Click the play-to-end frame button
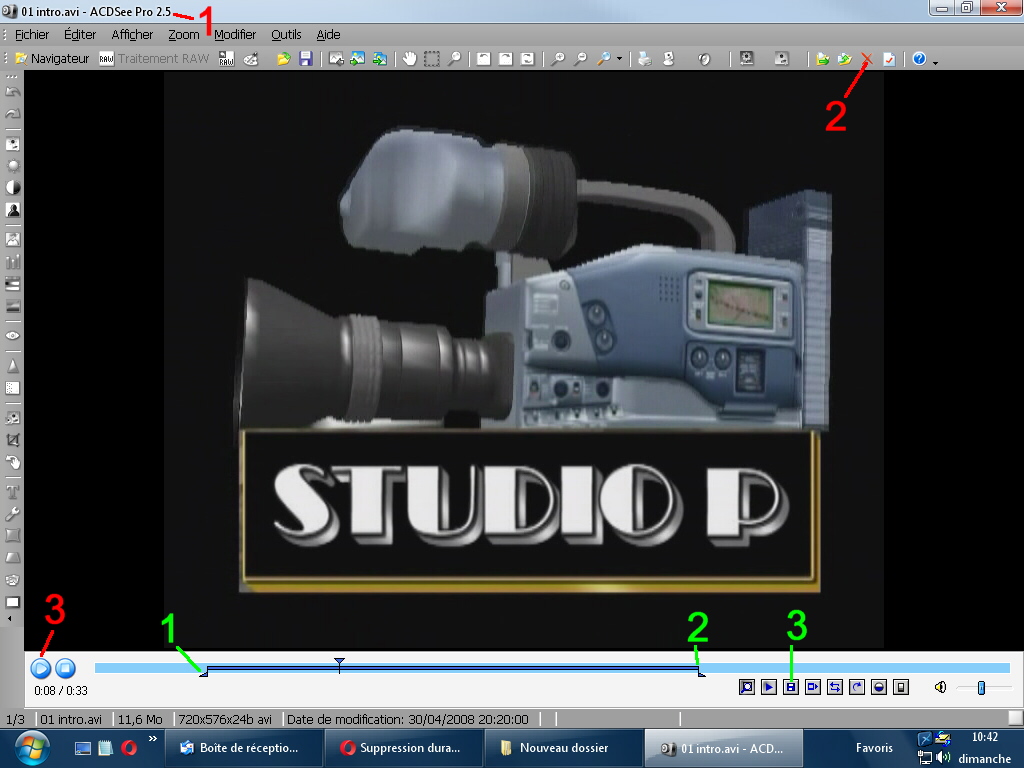 click(813, 687)
